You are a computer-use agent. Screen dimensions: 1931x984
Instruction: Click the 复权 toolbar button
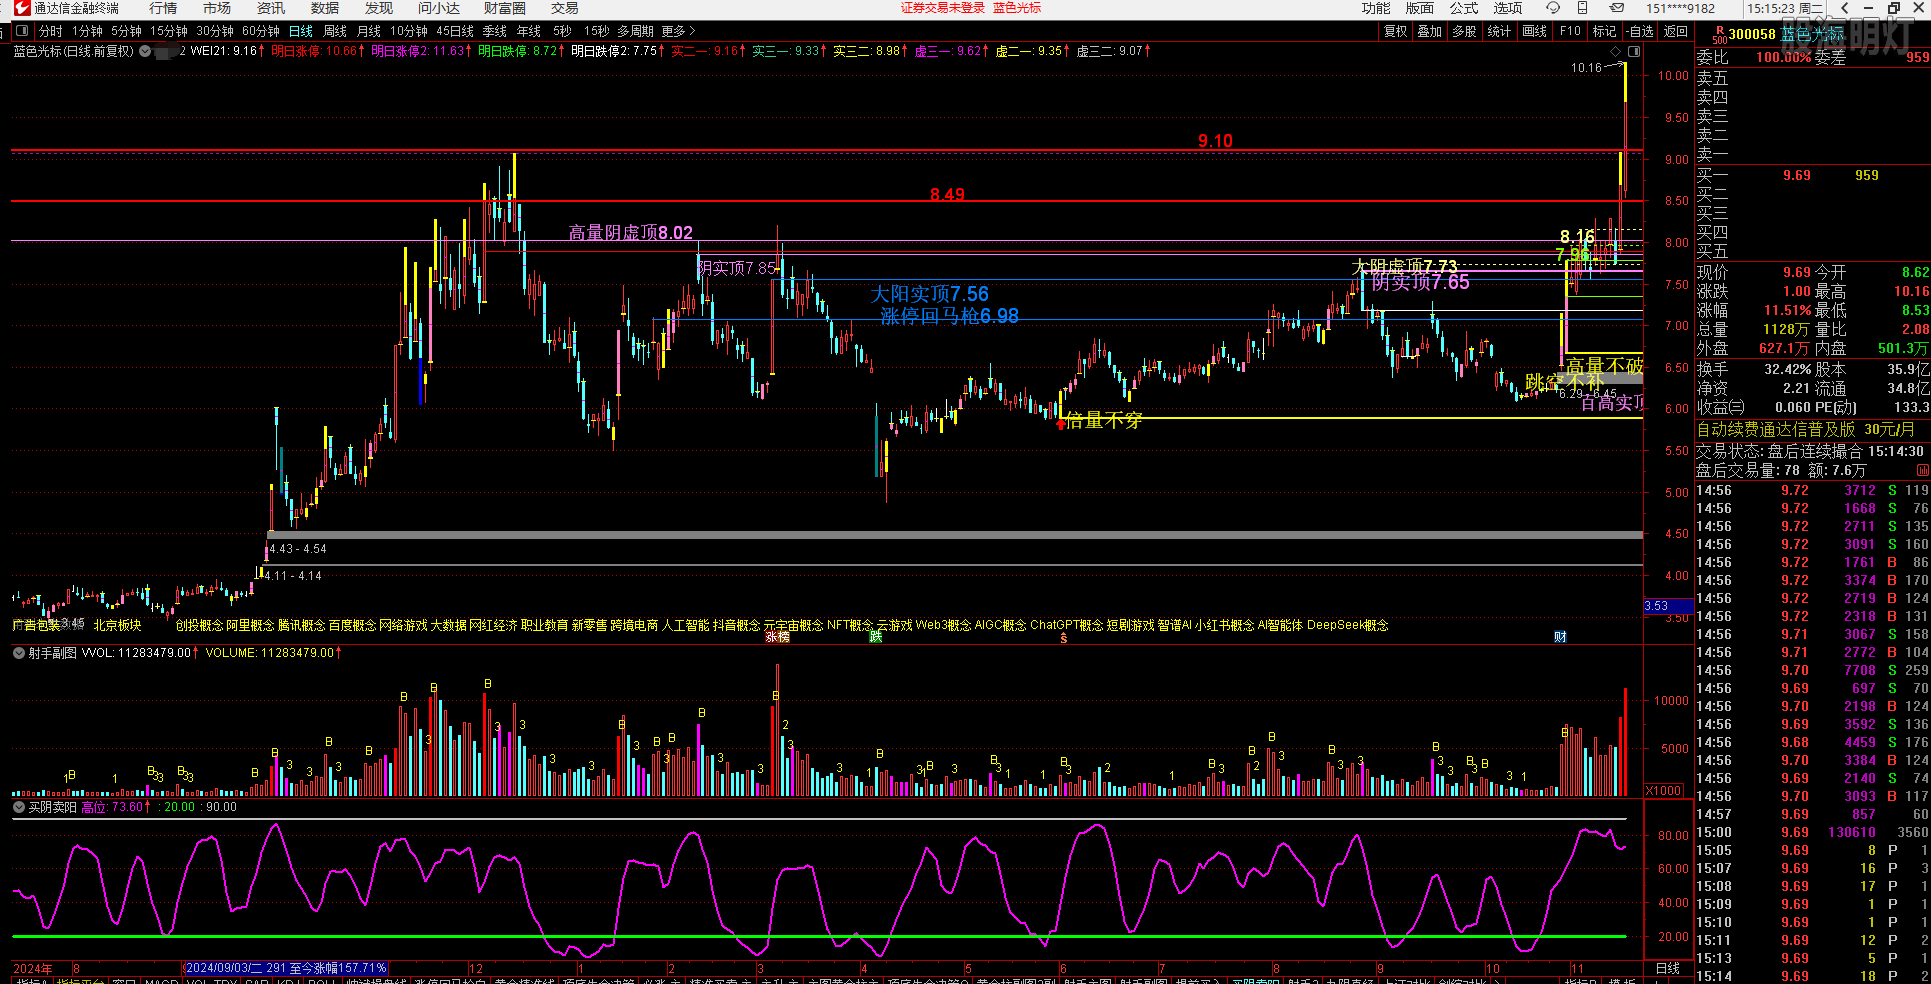[1396, 31]
